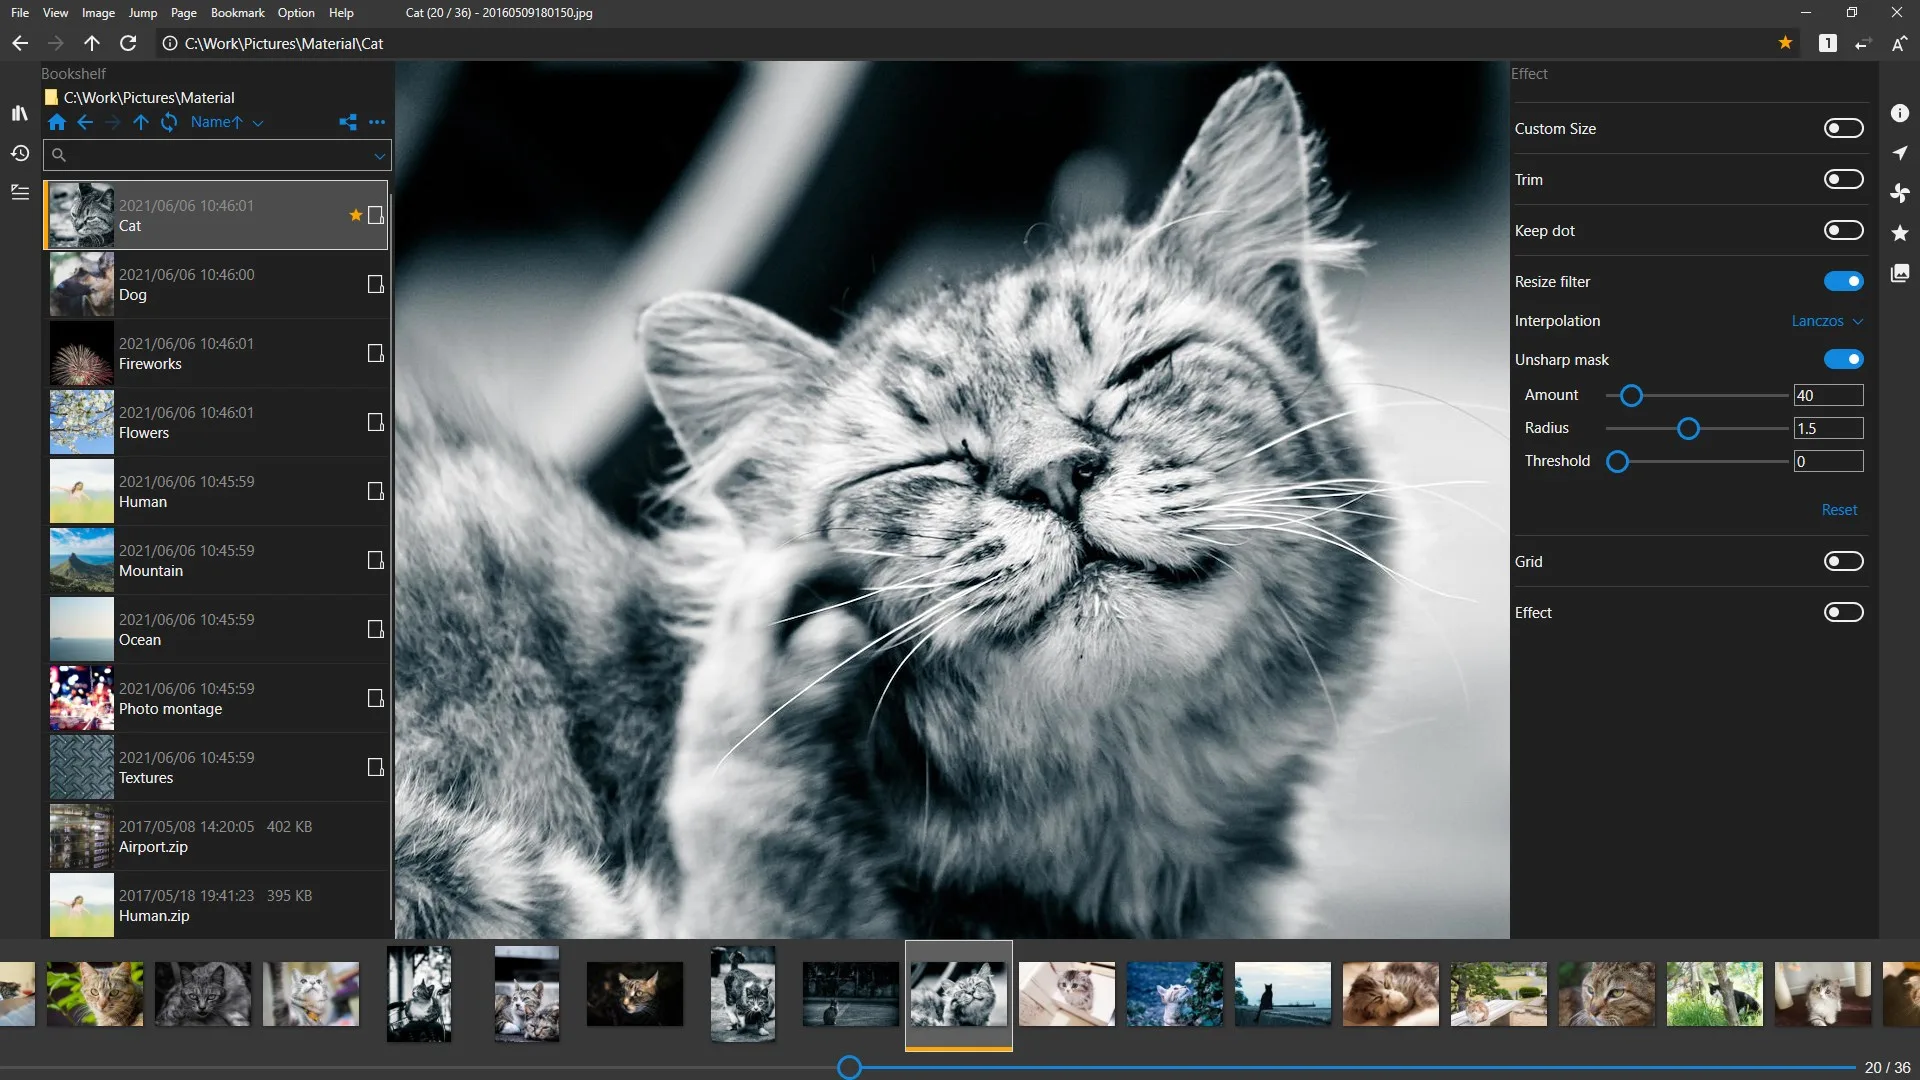Expand the bookshelf search box dropdown arrow
The width and height of the screenshot is (1920, 1080).
click(379, 155)
